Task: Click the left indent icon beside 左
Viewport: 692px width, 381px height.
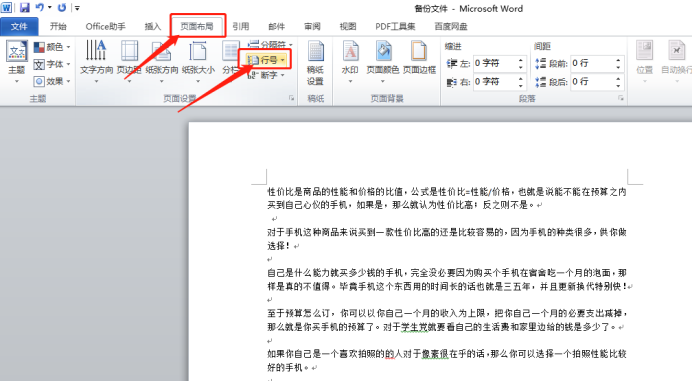Action: tap(452, 64)
